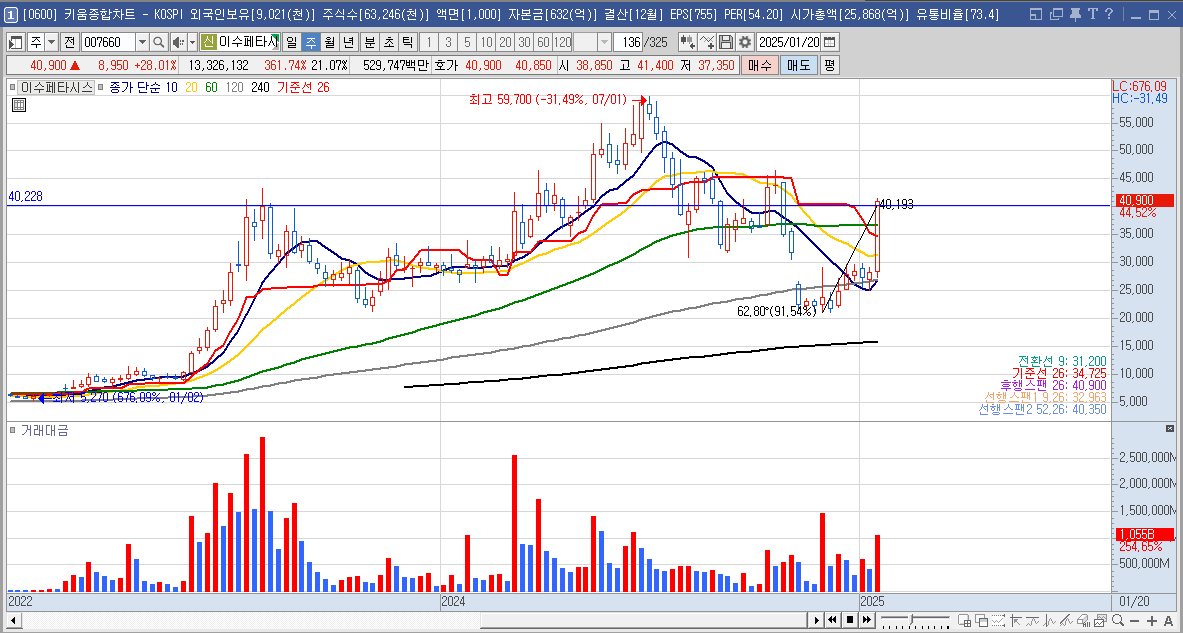Toggle the 초 second period button
The width and height of the screenshot is (1183, 633).
388,42
